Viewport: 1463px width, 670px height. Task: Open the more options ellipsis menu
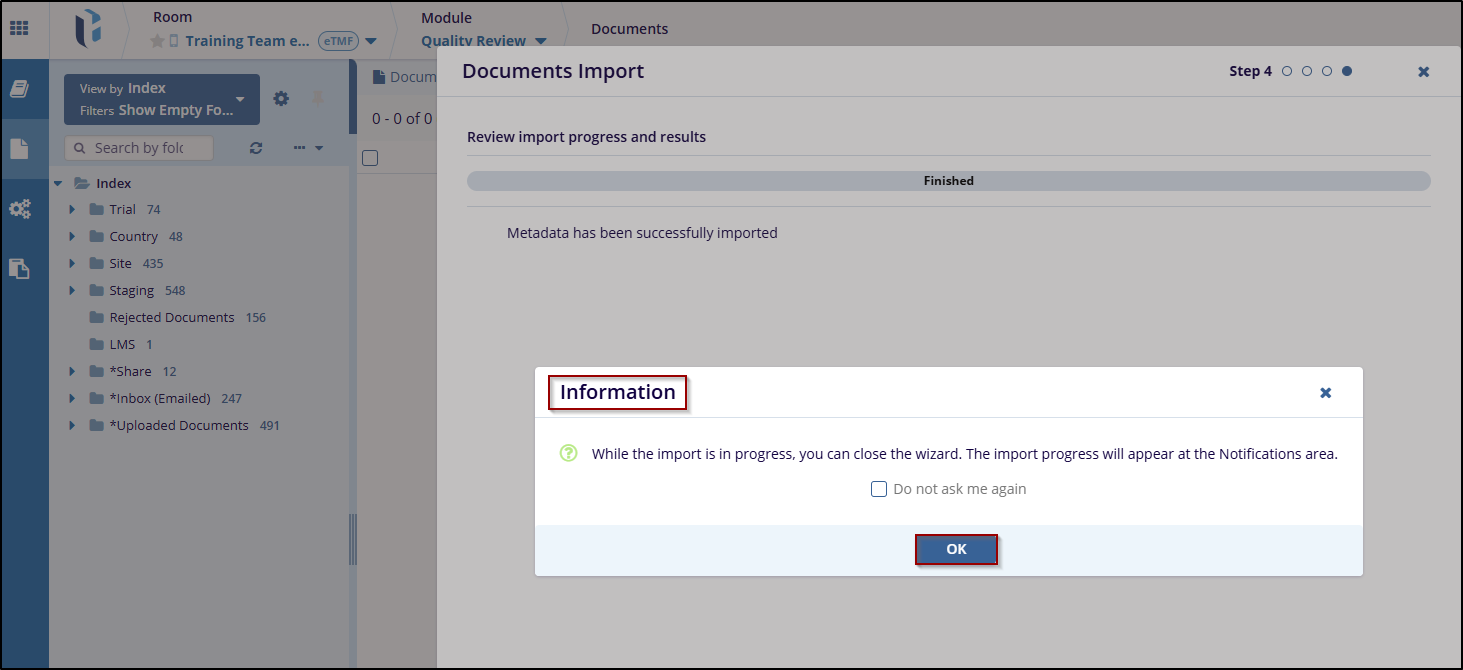[x=307, y=148]
